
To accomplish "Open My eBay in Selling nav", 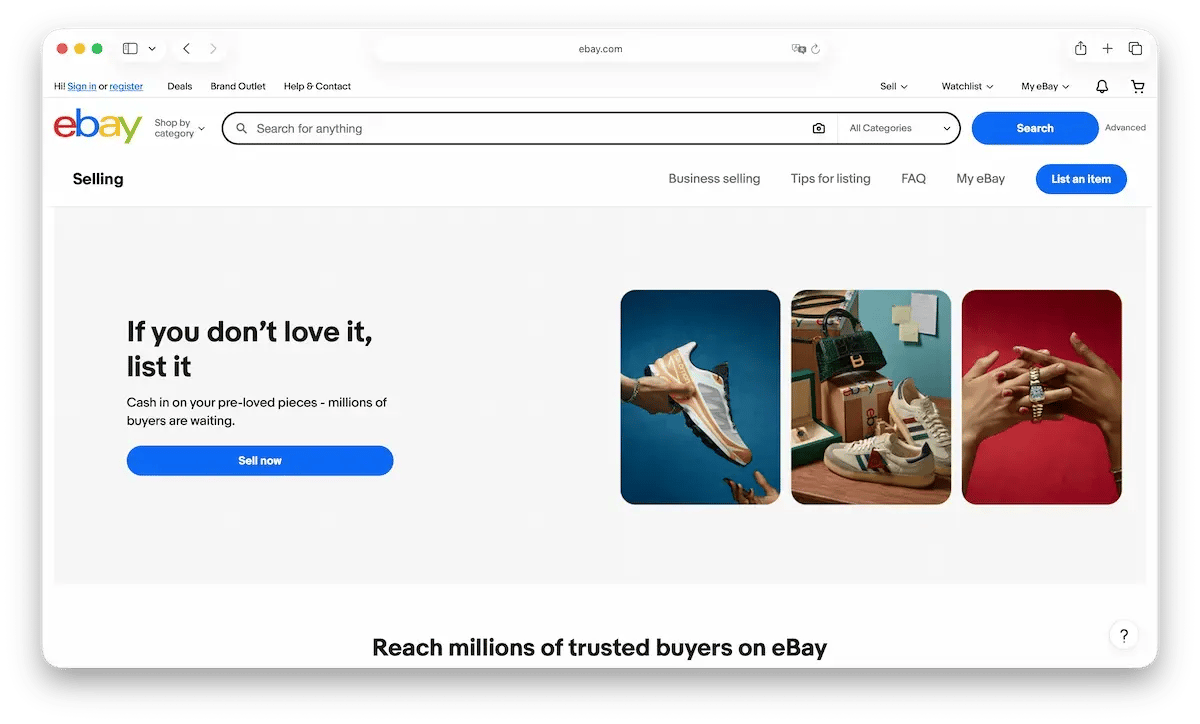I will 980,179.
